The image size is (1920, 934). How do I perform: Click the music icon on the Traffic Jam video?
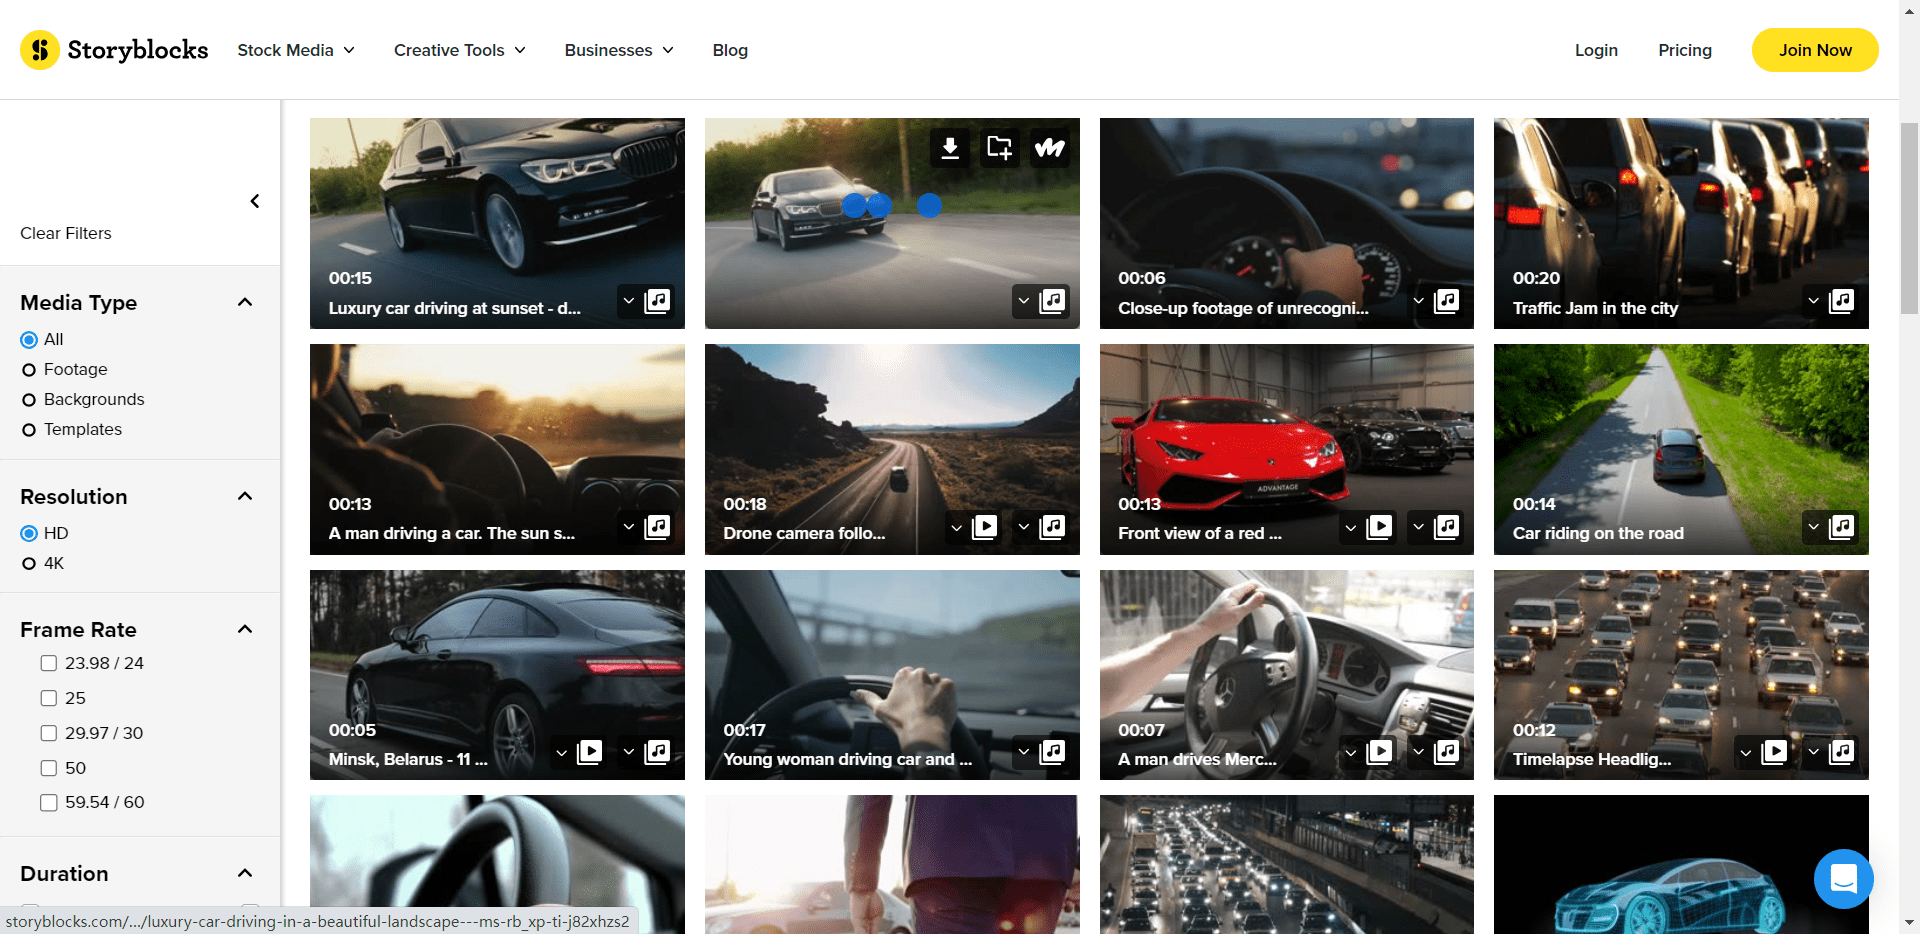coord(1841,301)
